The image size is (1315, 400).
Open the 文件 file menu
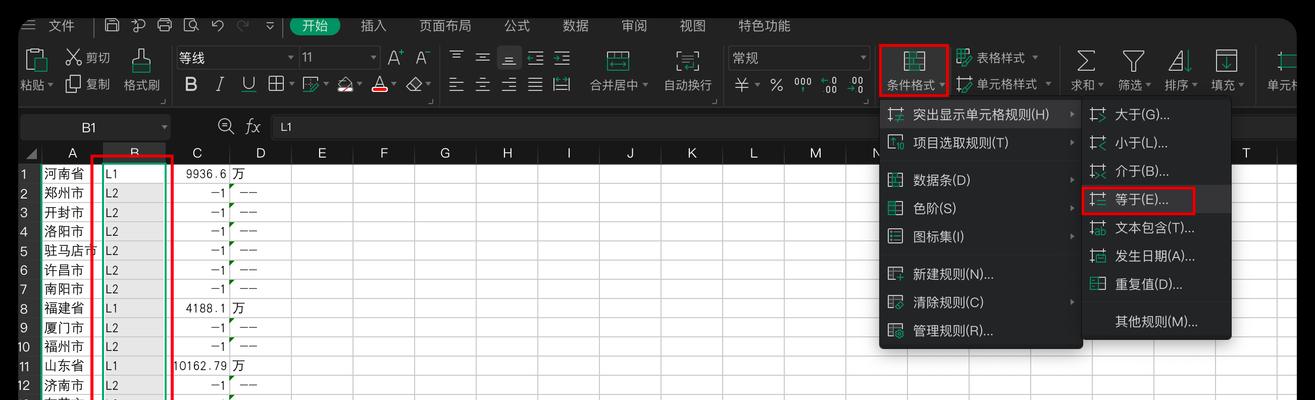coord(61,25)
